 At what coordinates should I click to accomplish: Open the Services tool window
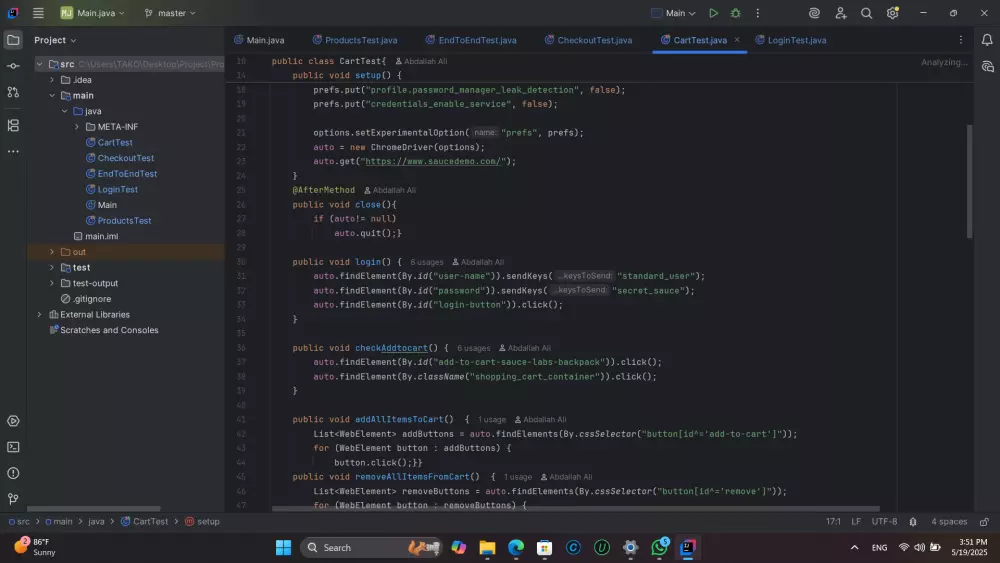tap(13, 421)
